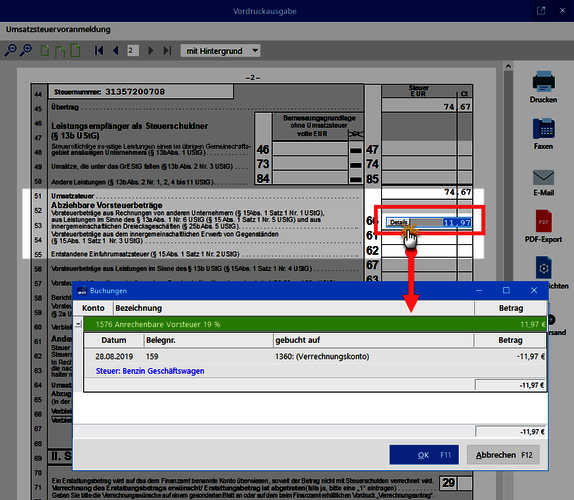Click the Details button in field 66

(x=398, y=222)
